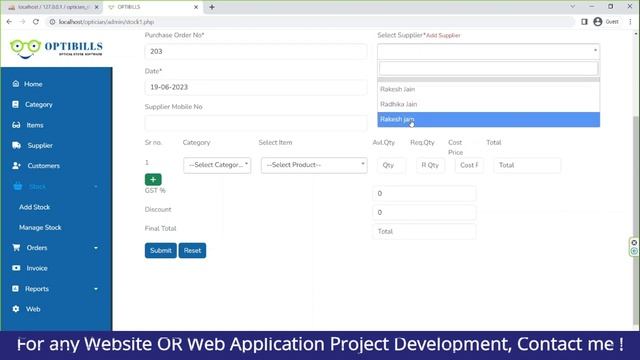Expand the Reports menu arrow
This screenshot has height=360, width=640.
point(96,289)
